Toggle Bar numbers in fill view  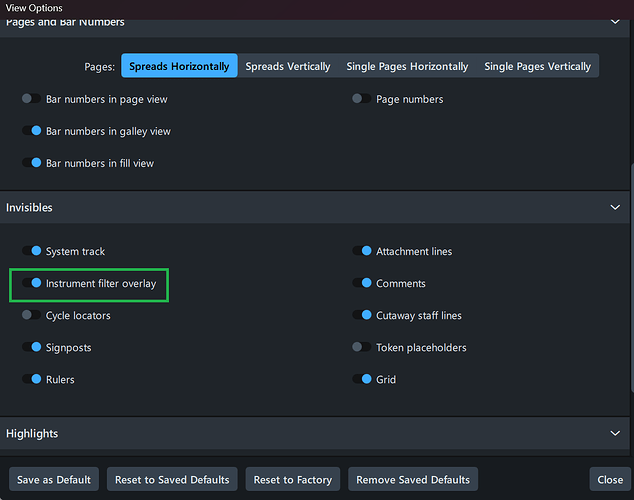tap(32, 163)
